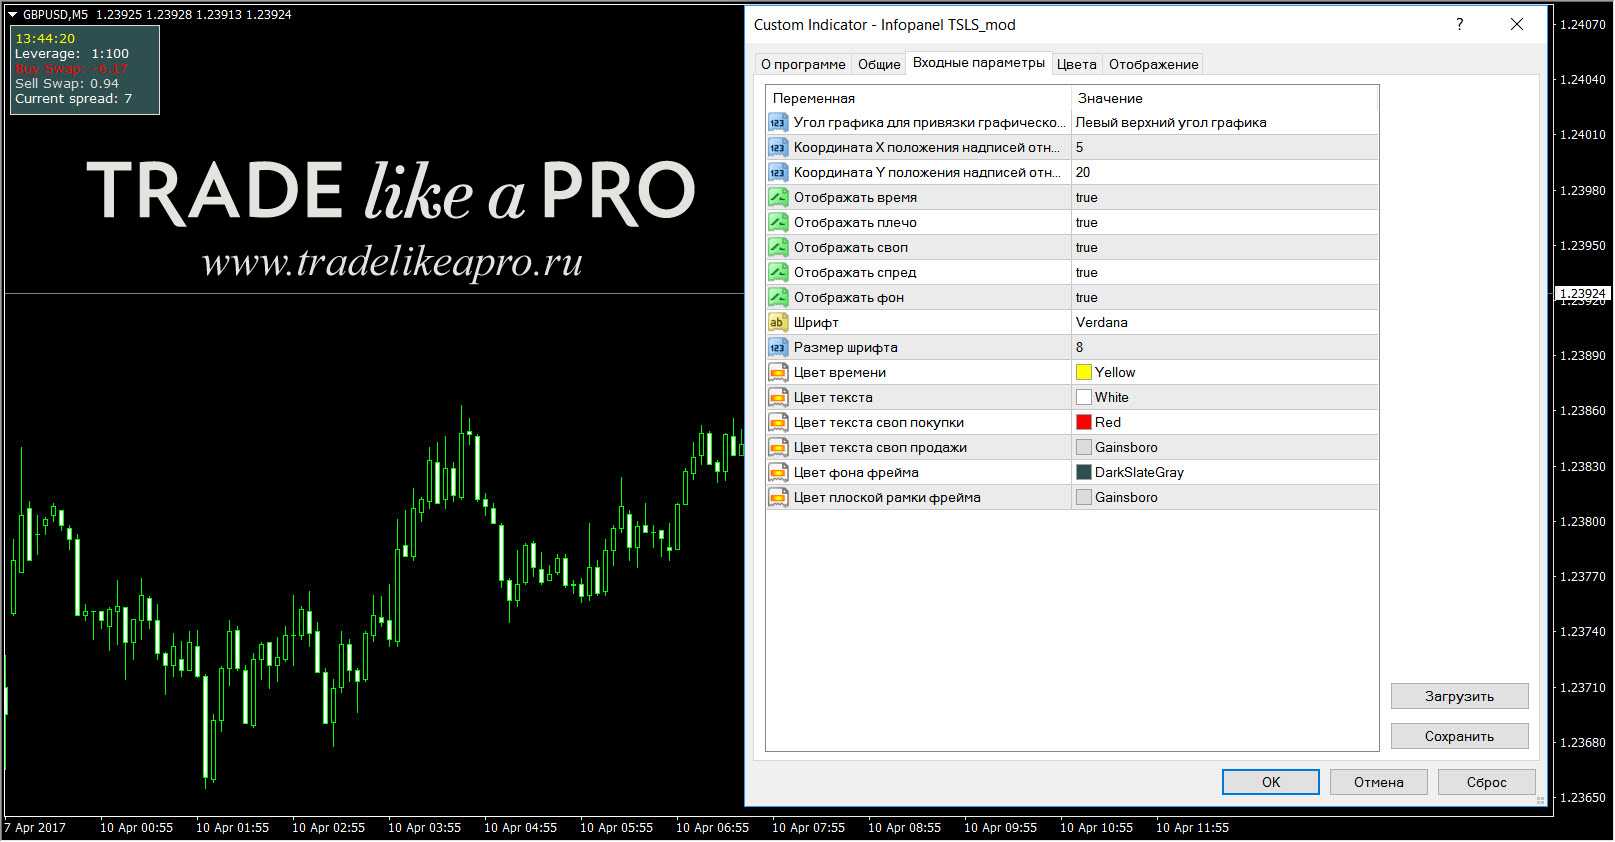Image resolution: width=1615 pixels, height=842 pixels.
Task: Click the integer icon beside Координата X row
Action: pos(778,147)
